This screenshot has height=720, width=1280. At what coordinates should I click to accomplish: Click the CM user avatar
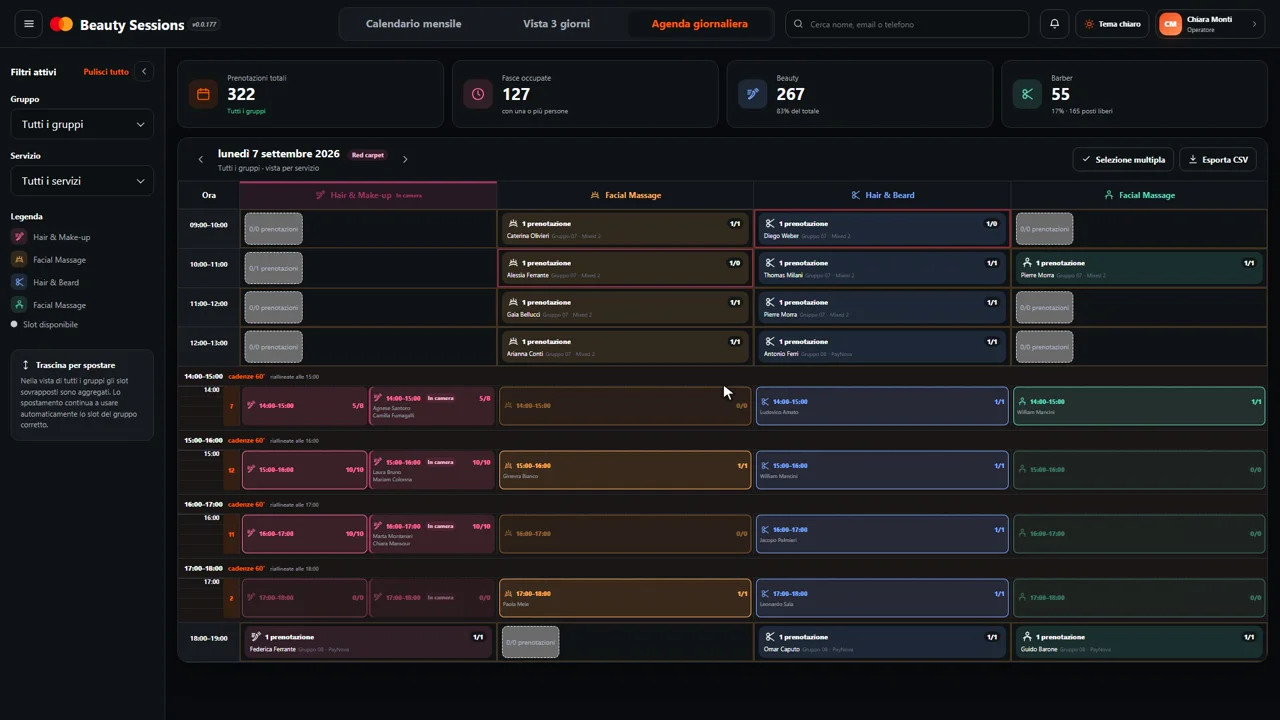click(1170, 24)
